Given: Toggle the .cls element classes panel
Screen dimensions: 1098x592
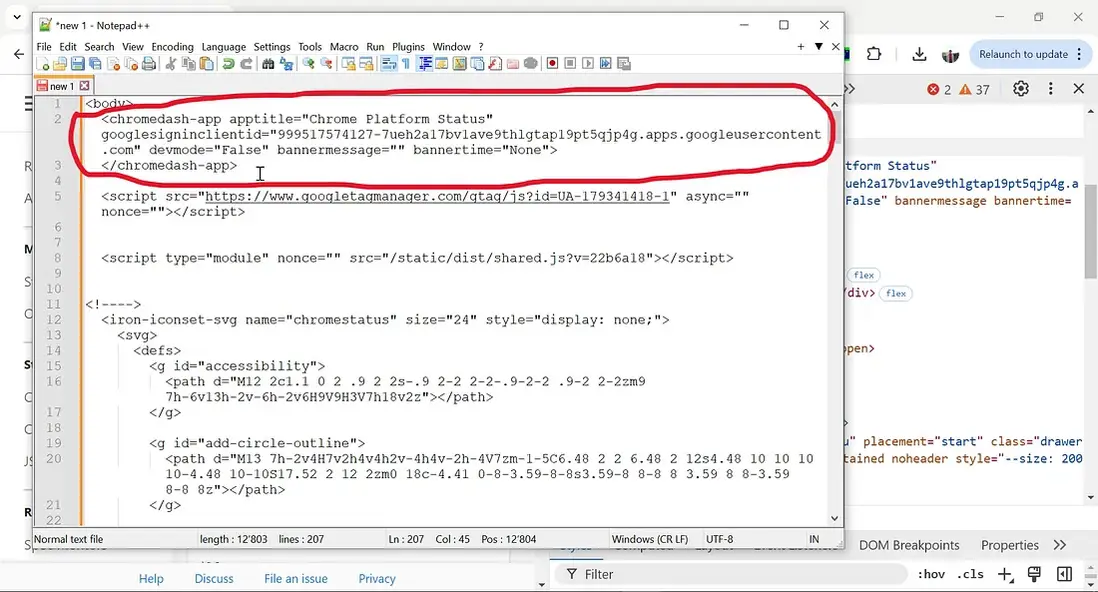Looking at the screenshot, I should tap(970, 574).
